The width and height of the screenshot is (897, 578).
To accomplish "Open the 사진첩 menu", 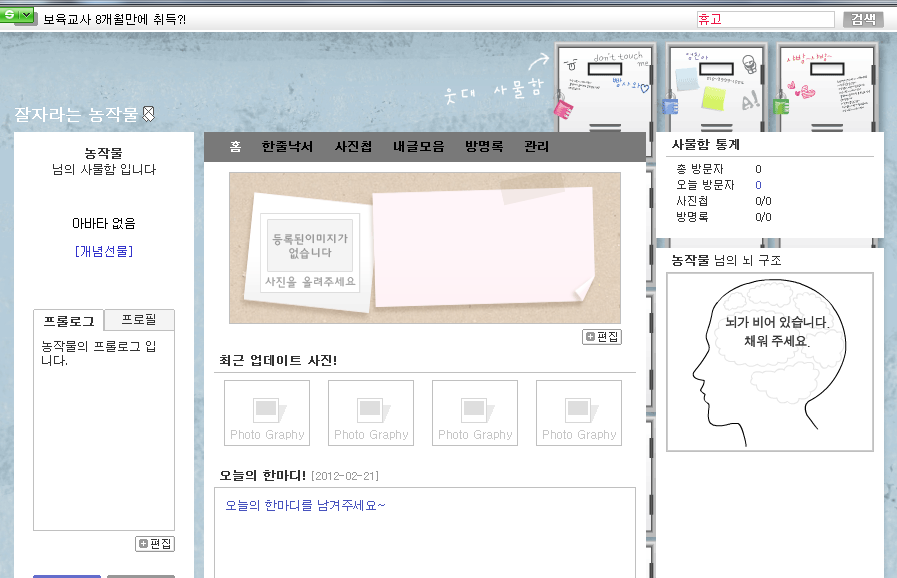I will 353,147.
